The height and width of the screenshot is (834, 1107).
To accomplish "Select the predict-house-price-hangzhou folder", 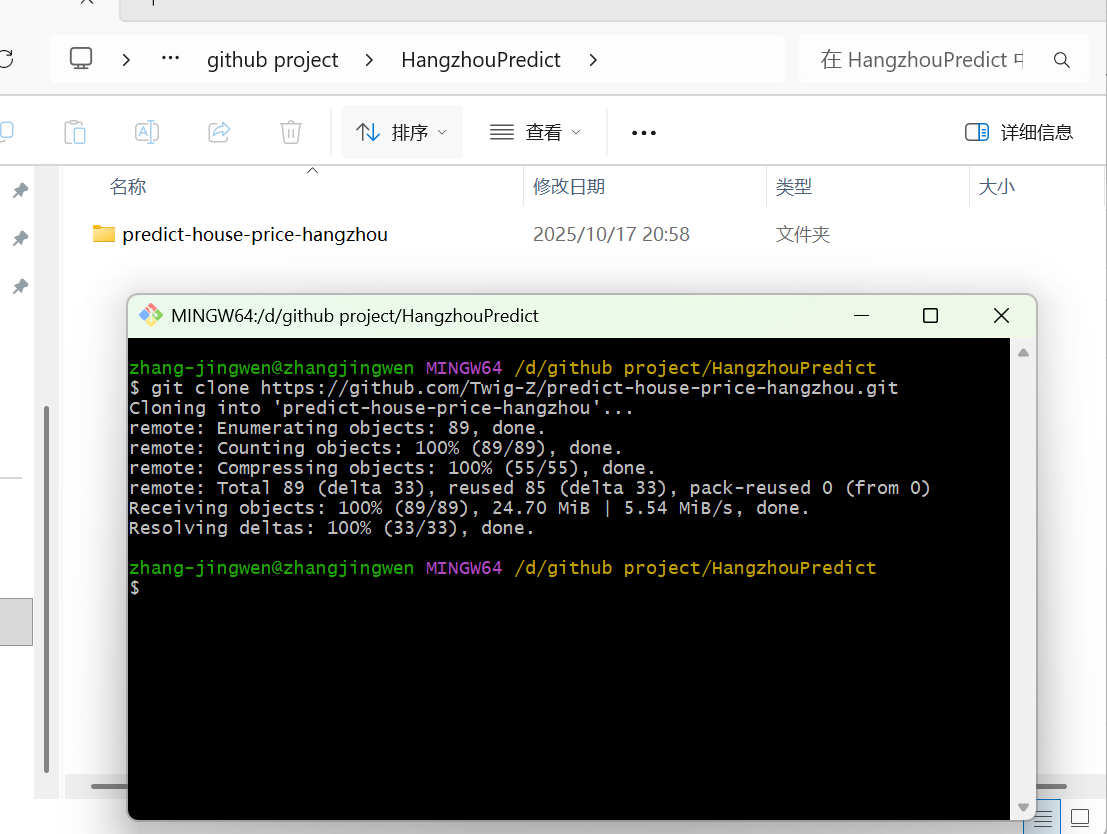I will 255,234.
